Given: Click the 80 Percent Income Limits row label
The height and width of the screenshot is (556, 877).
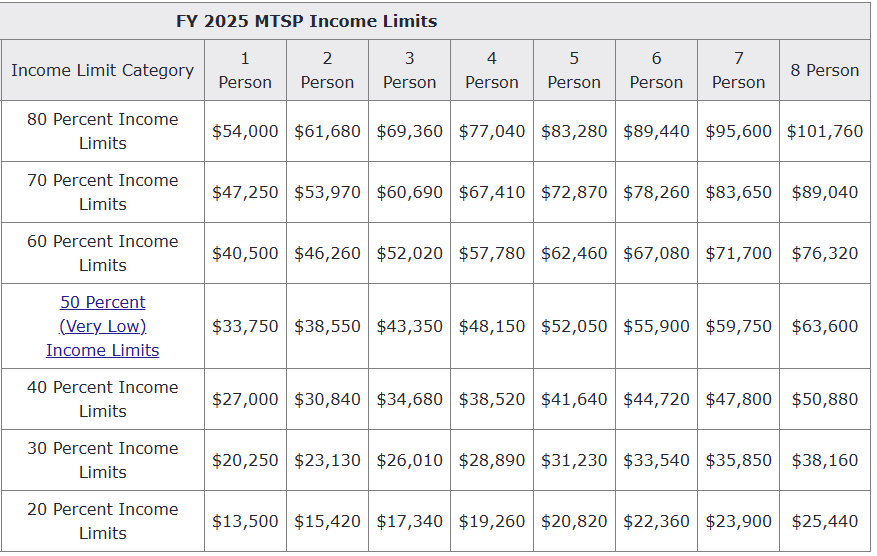Looking at the screenshot, I should pyautogui.click(x=102, y=131).
